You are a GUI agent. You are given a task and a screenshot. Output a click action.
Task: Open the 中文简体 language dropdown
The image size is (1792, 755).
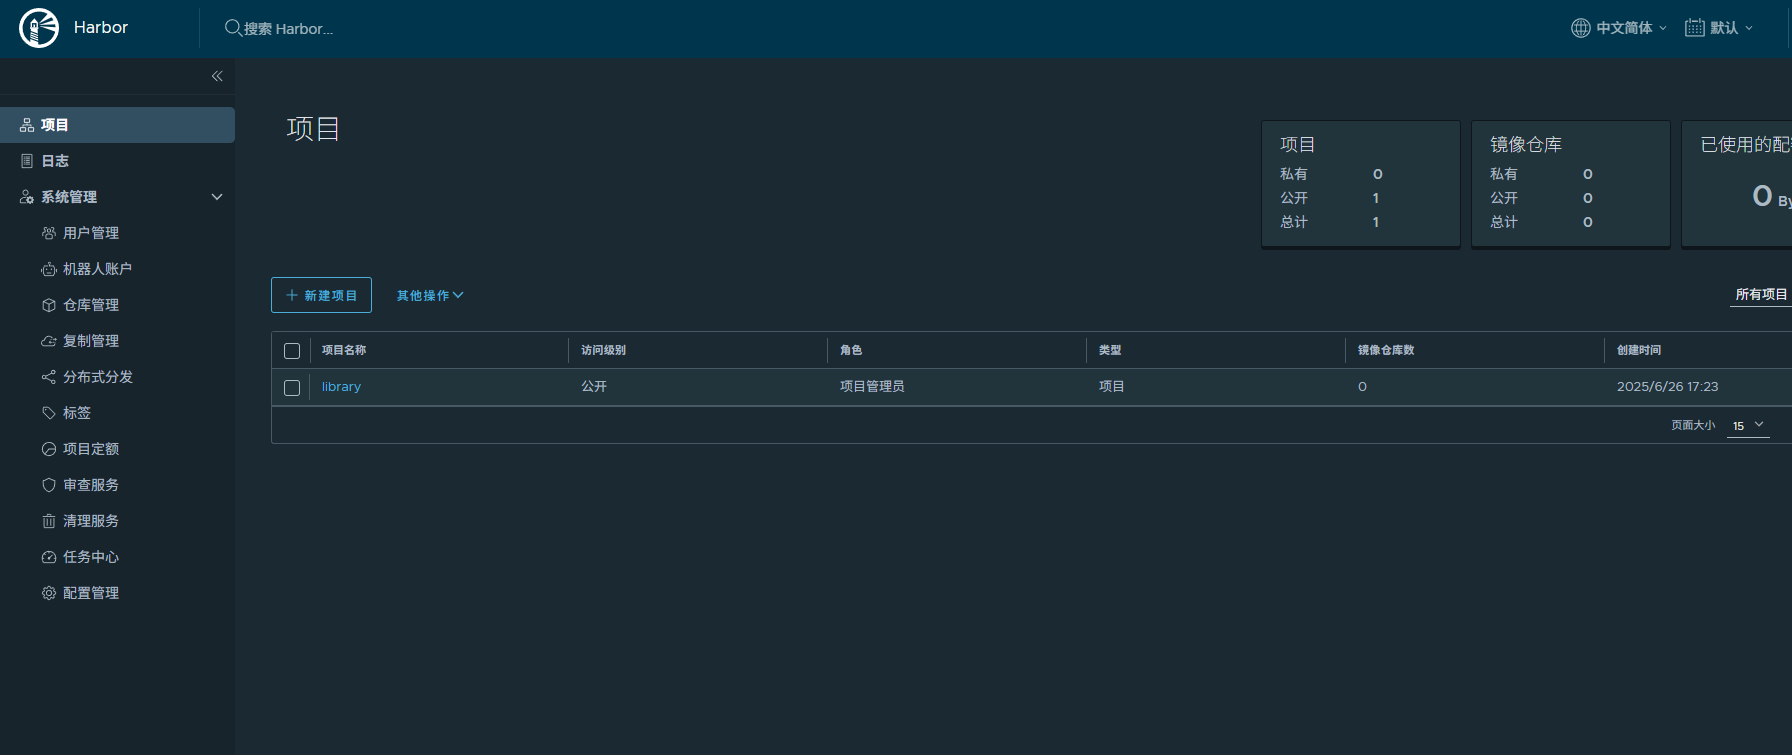1619,28
